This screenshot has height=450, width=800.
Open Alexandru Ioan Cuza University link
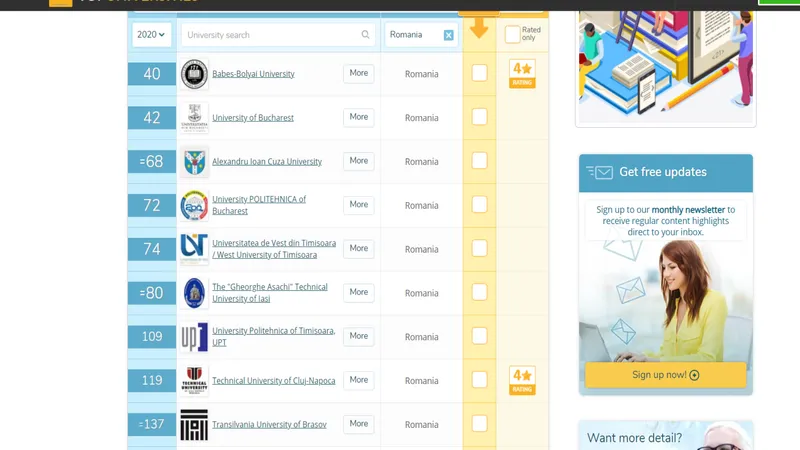coord(267,162)
